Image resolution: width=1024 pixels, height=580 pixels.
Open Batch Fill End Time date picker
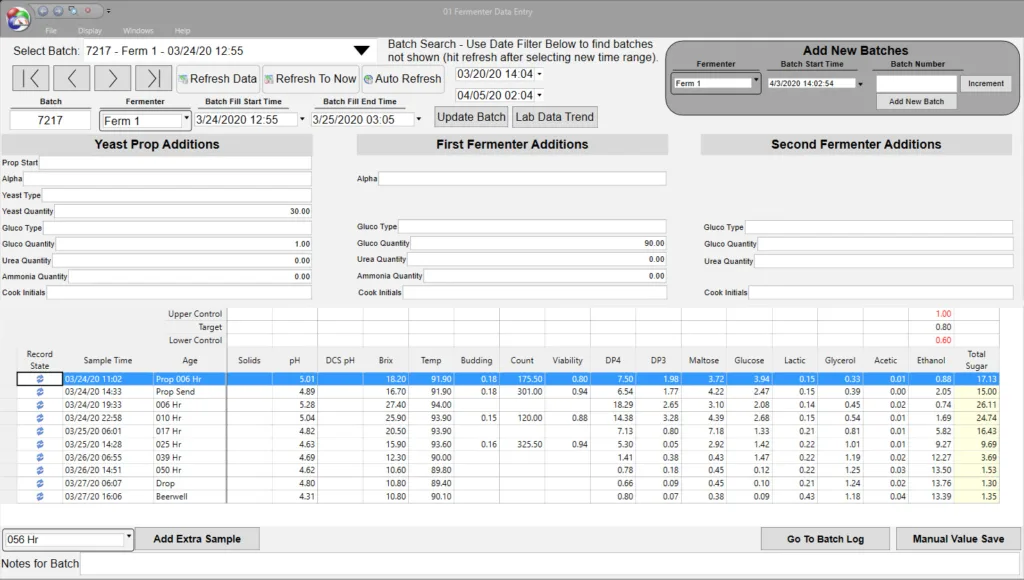coord(419,120)
